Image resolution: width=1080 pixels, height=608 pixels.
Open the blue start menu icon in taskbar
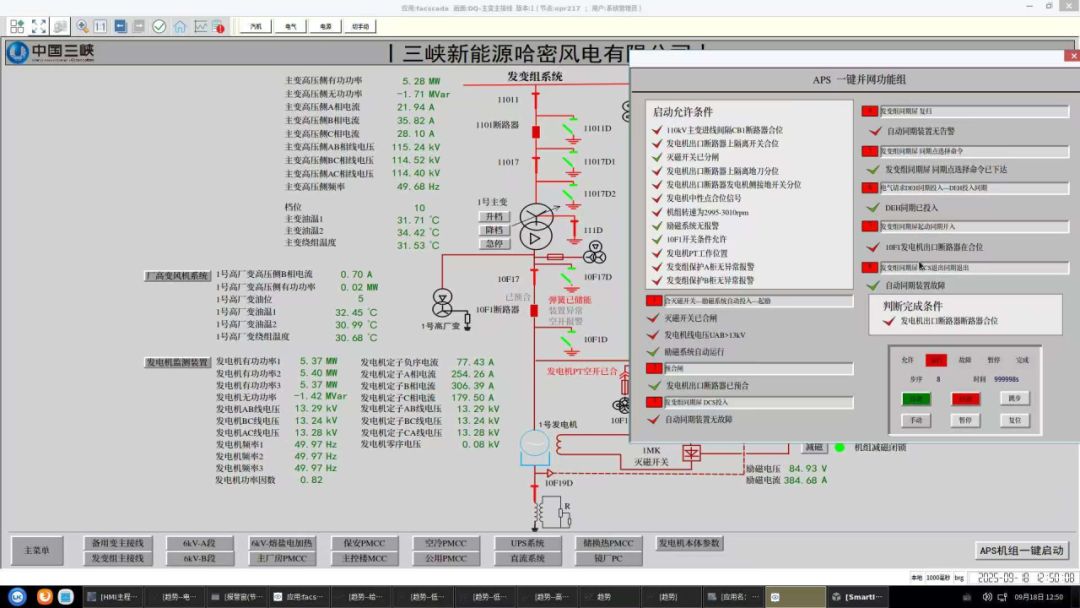coord(17,596)
